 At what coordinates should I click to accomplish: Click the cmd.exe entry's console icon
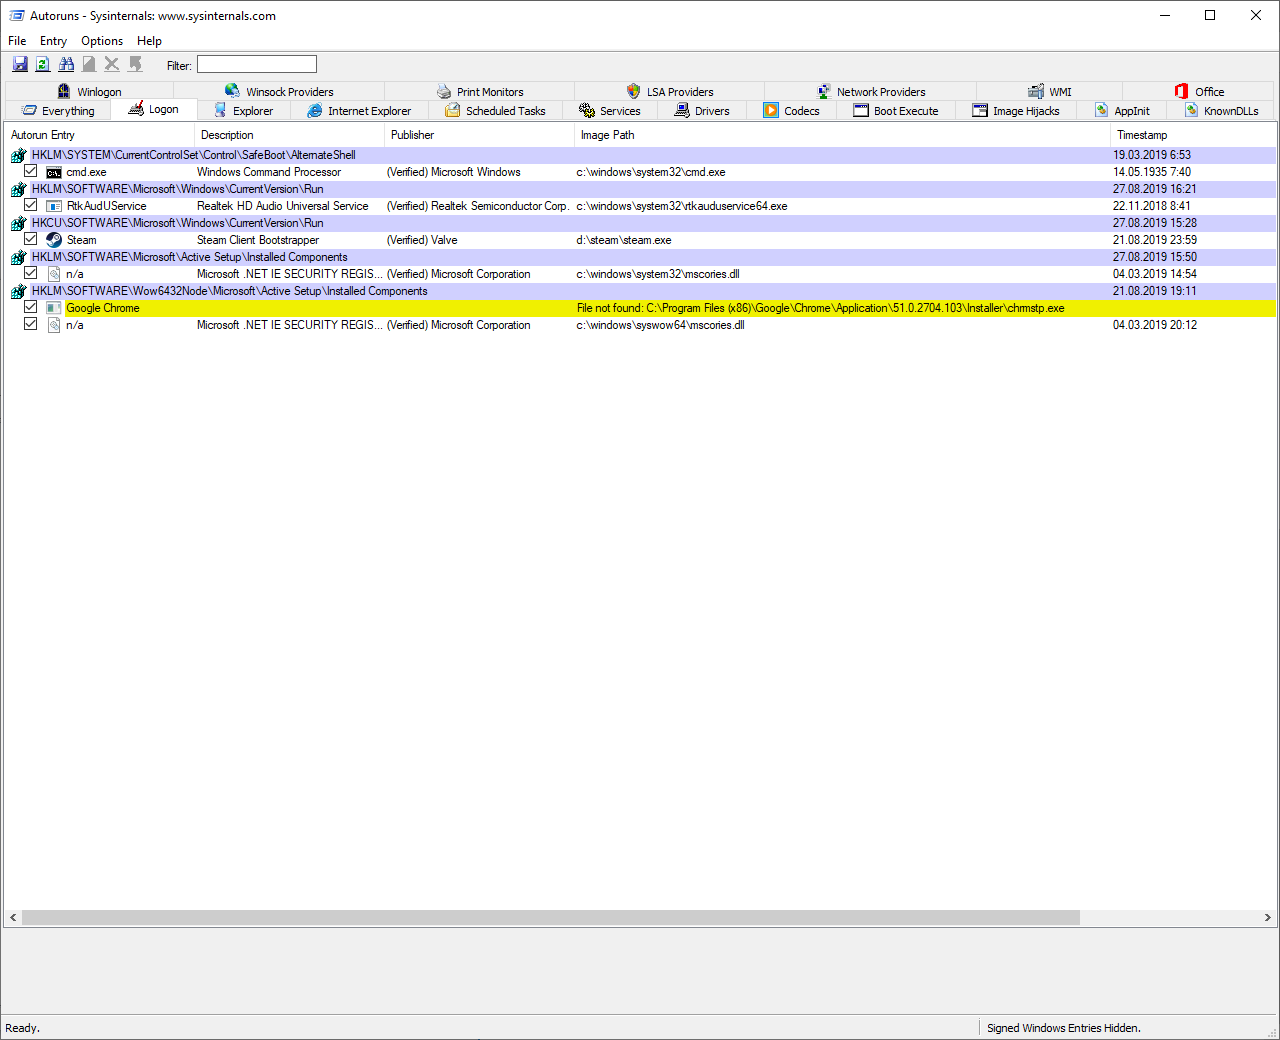coord(54,172)
